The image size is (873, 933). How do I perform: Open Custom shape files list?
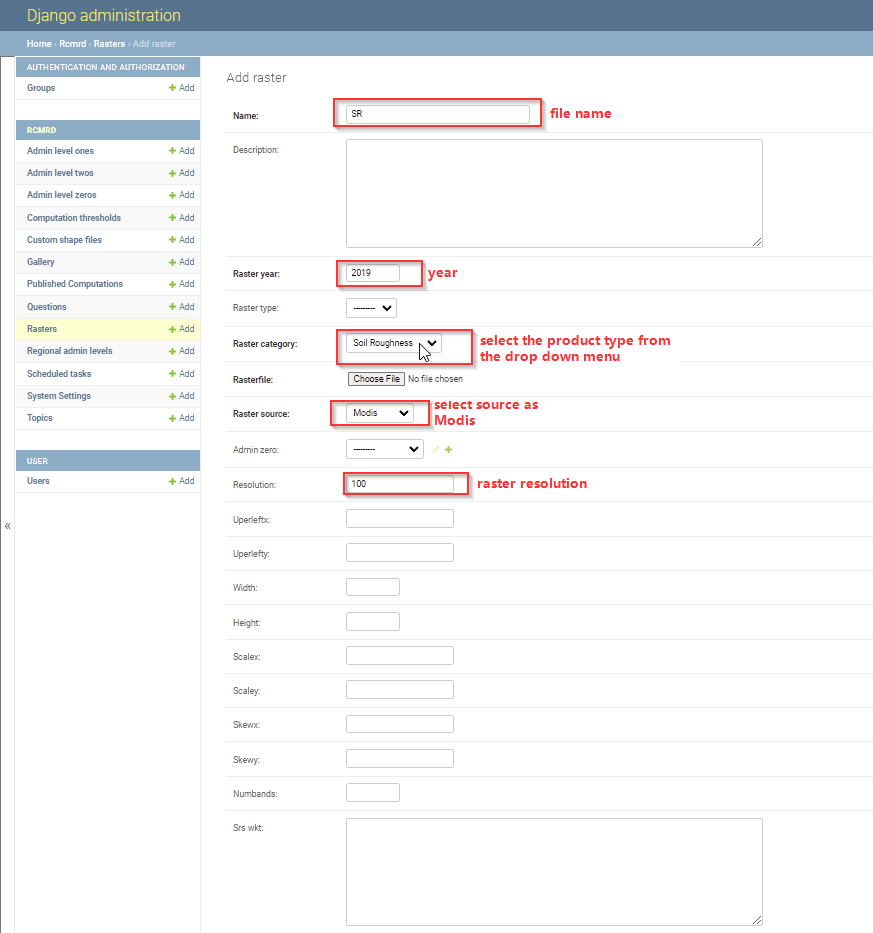click(64, 240)
